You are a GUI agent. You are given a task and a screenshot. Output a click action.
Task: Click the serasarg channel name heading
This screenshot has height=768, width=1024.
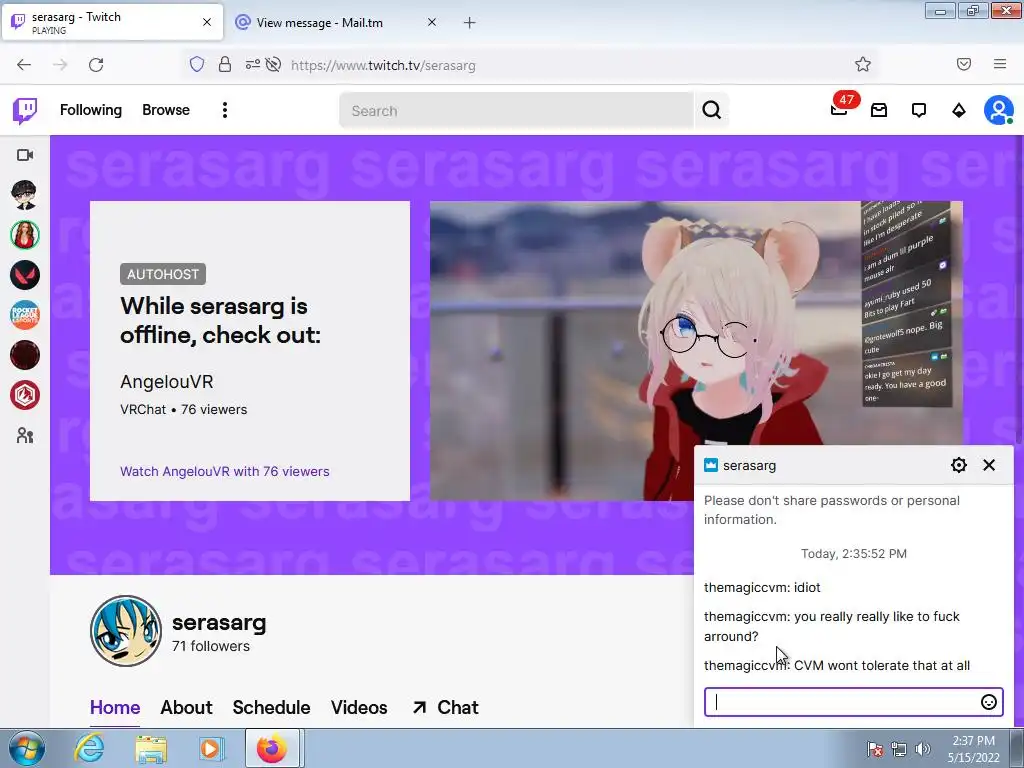(219, 622)
